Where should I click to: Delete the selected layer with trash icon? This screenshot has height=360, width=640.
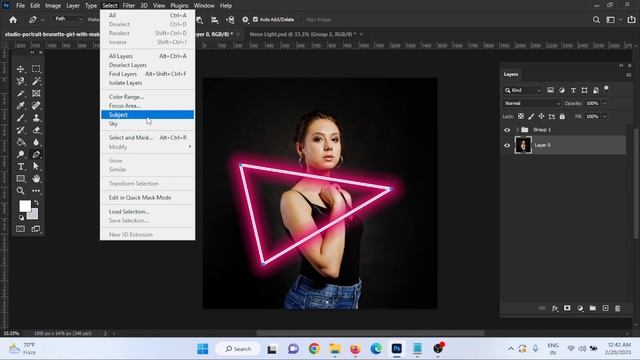pos(618,308)
